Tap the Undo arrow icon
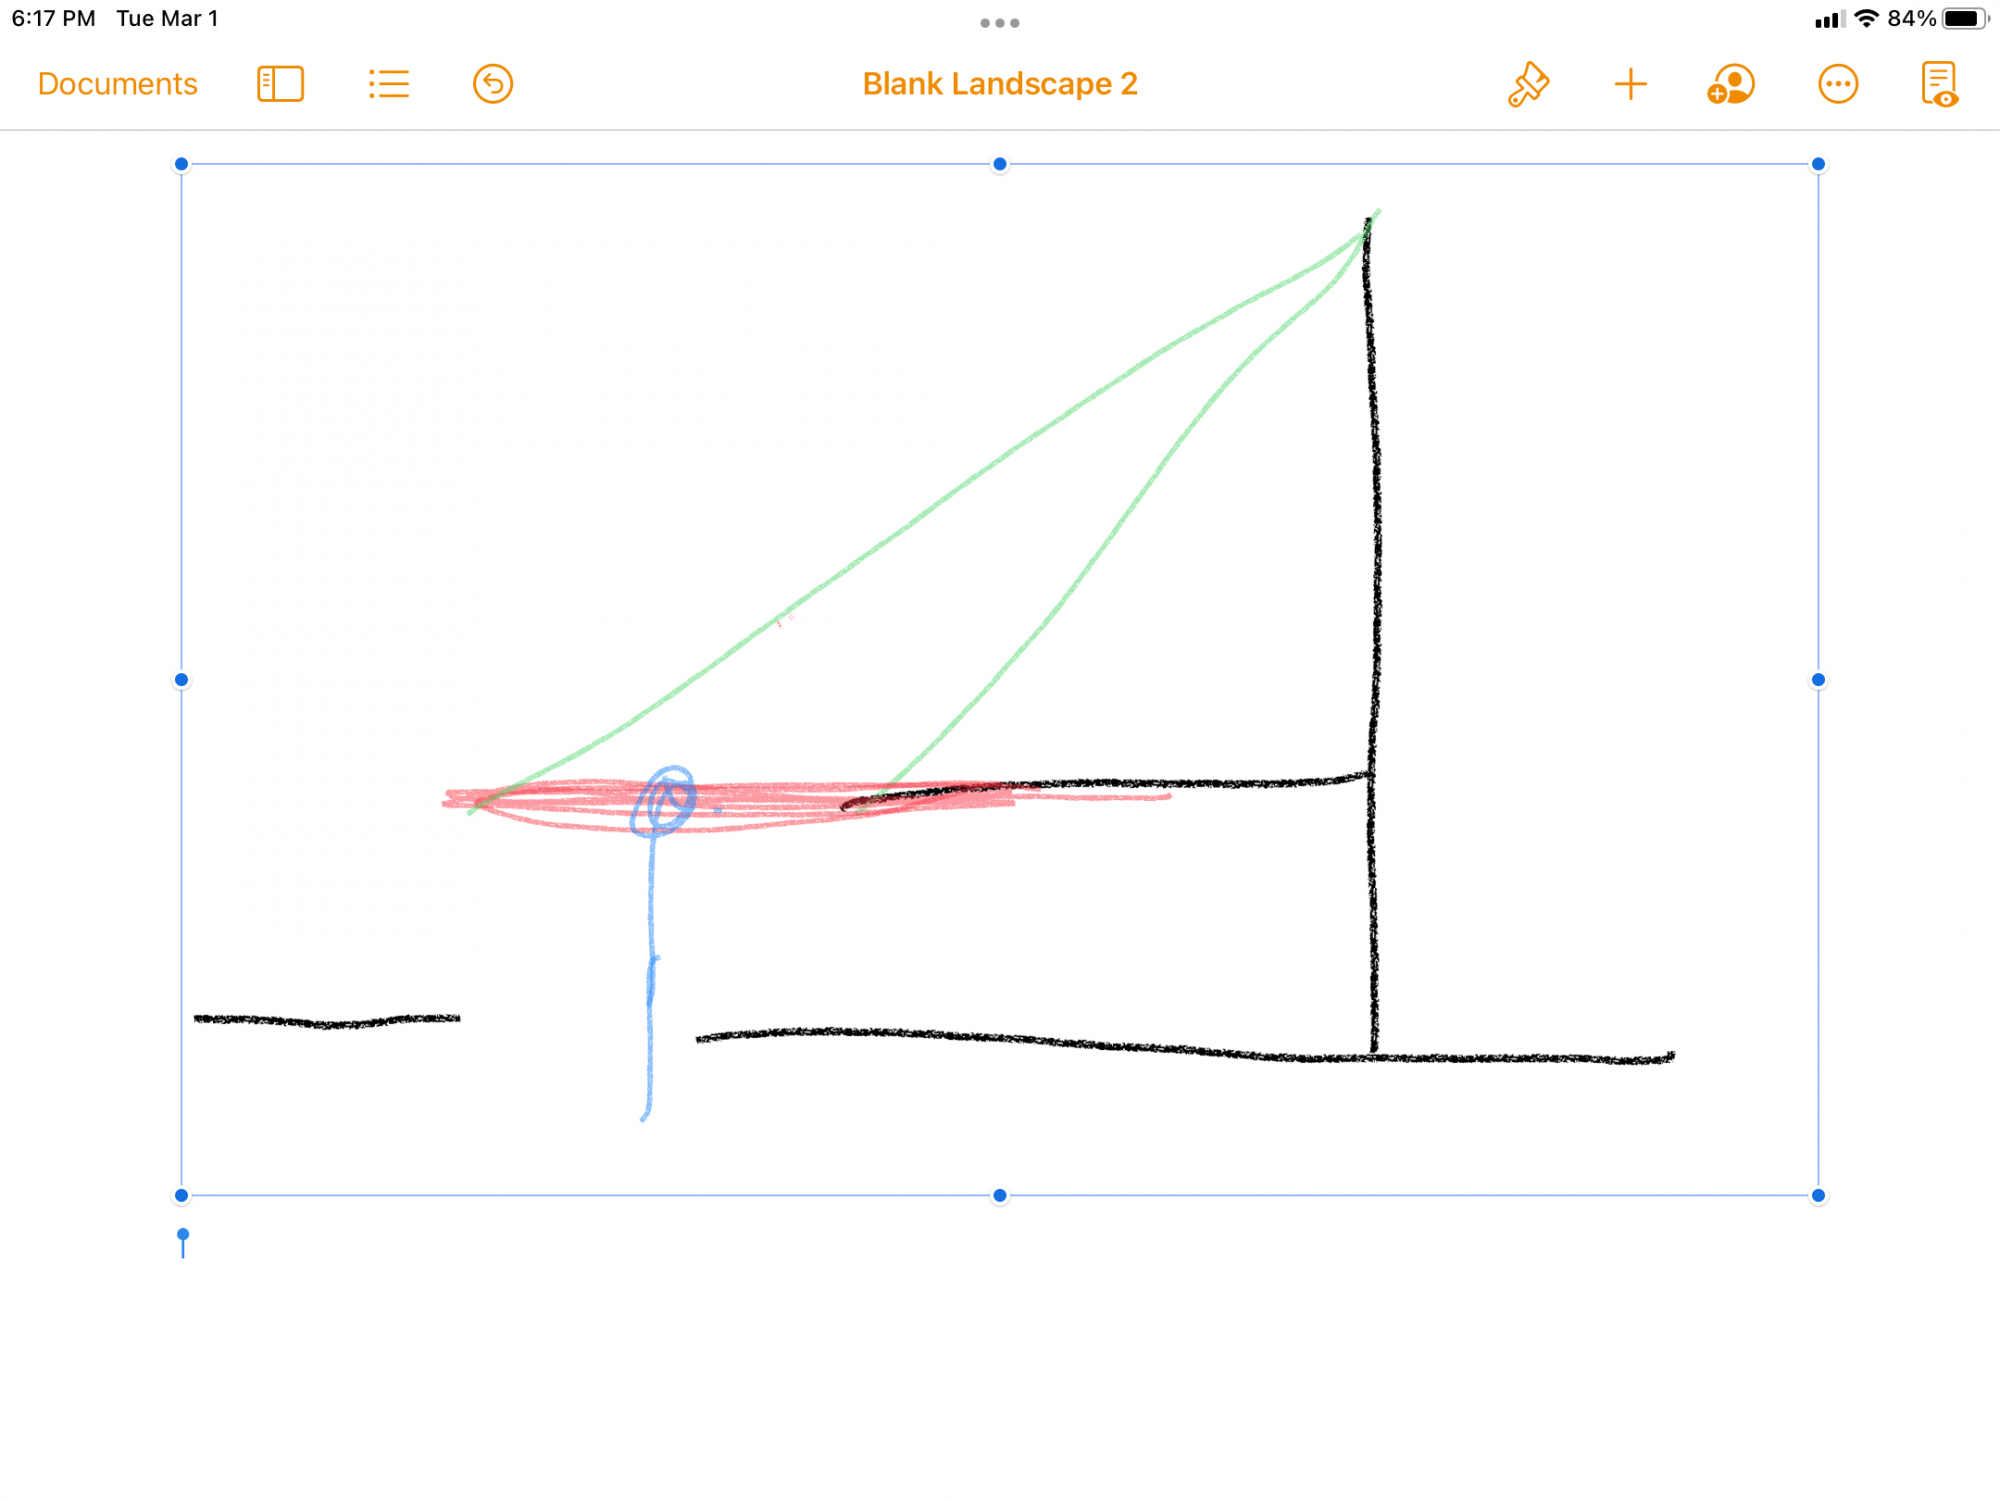2000x1500 pixels. tap(493, 84)
